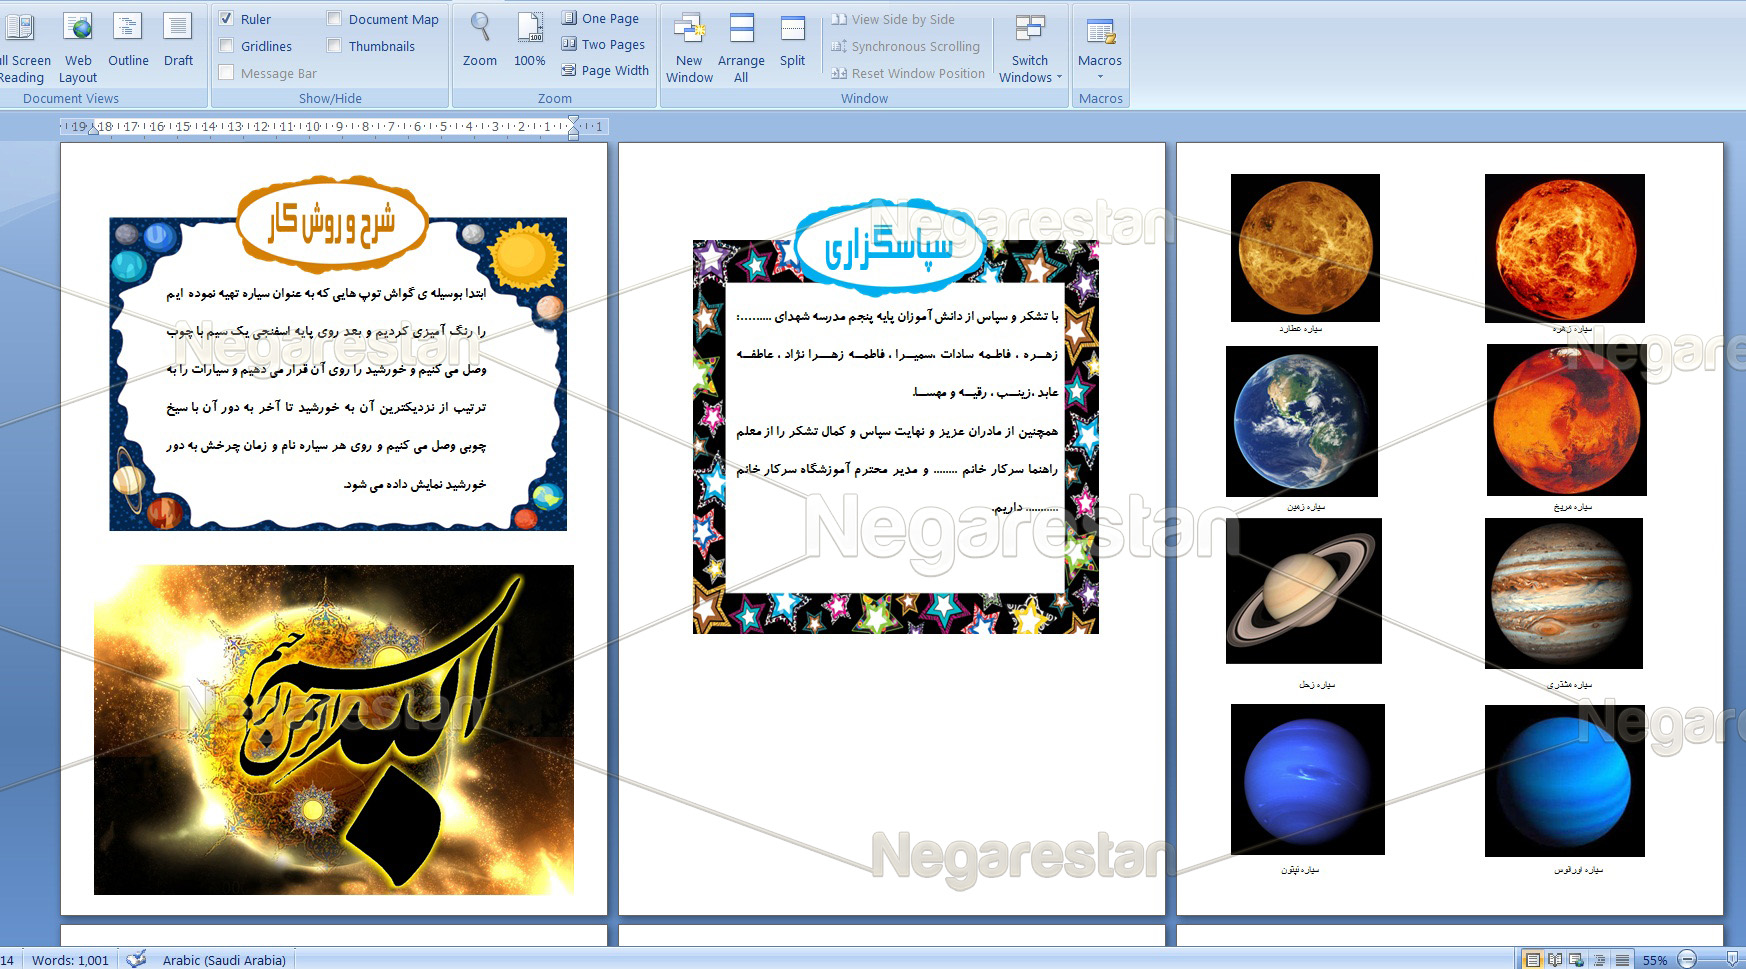Click the horizontal ruler right indent marker
1746x969 pixels.
coord(573,126)
